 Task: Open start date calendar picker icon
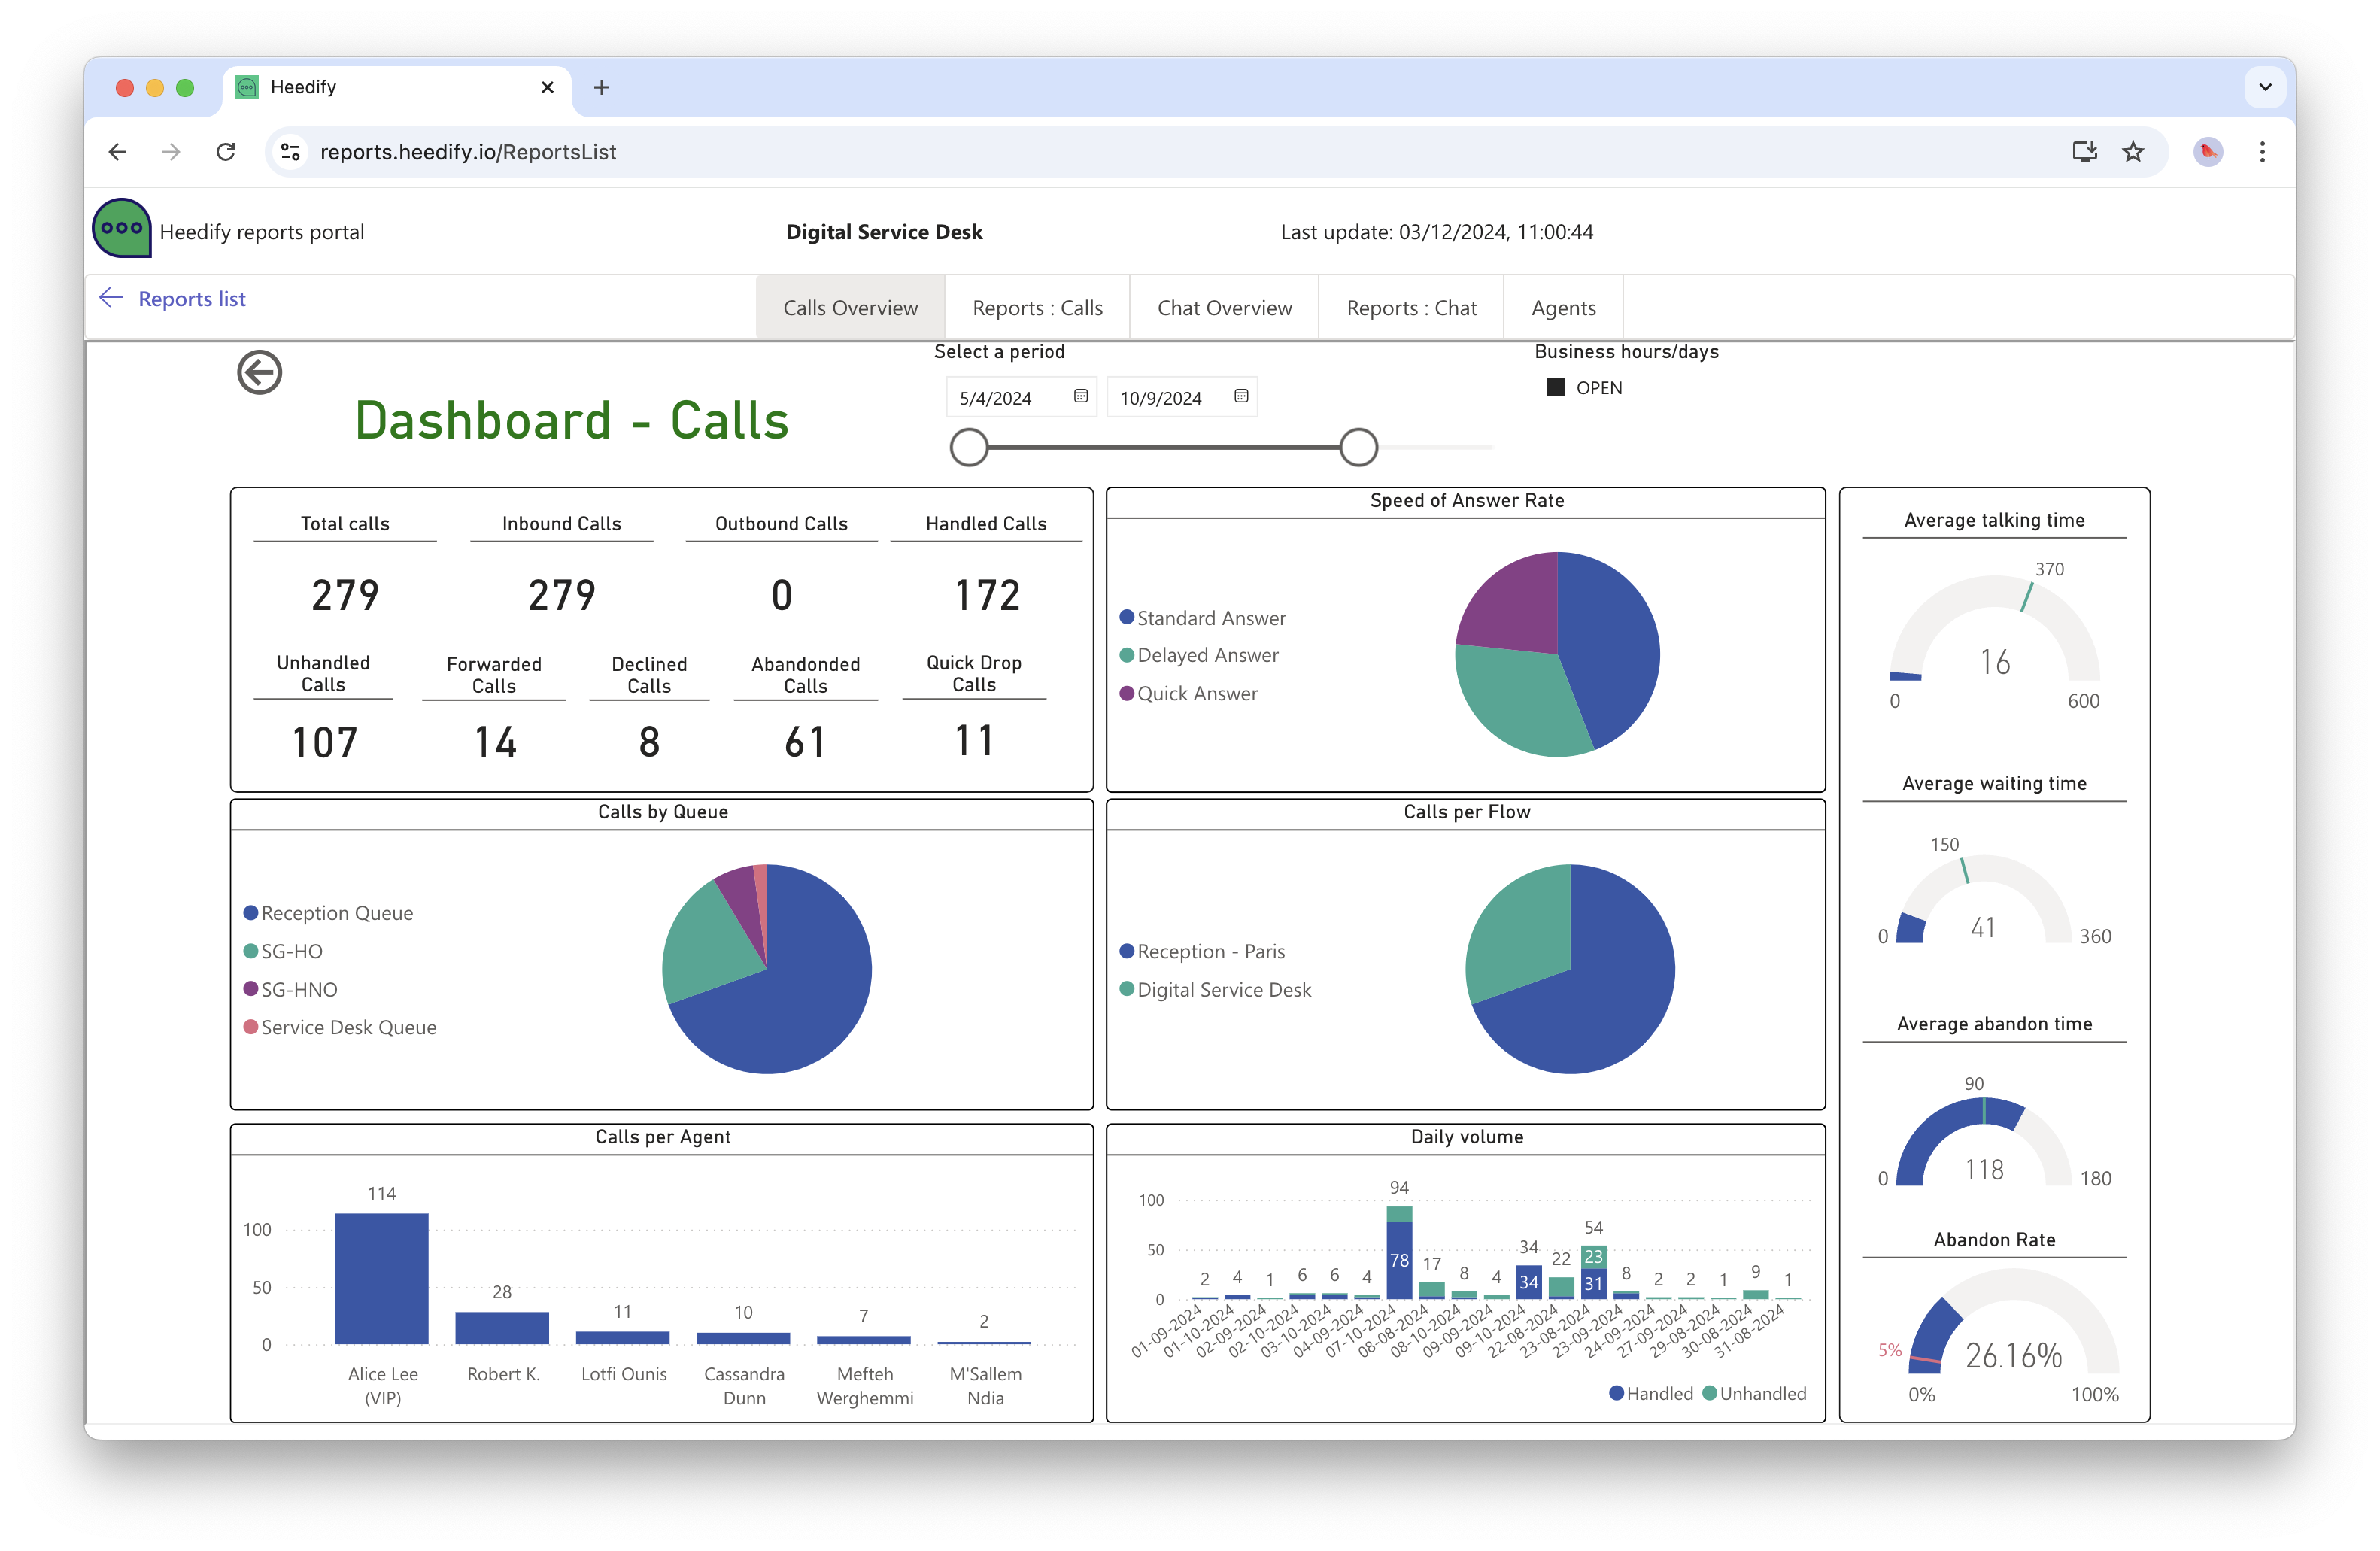(1080, 397)
